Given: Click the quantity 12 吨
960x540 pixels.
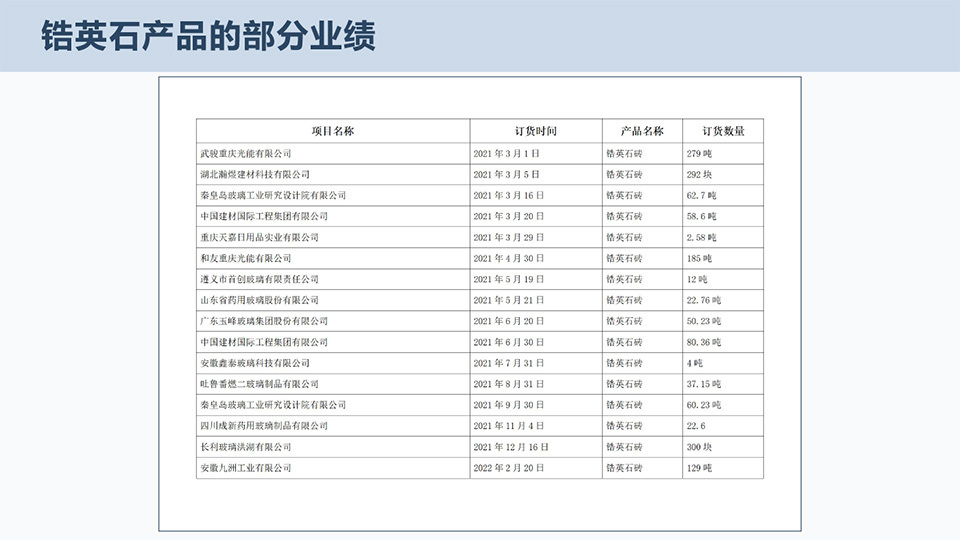Looking at the screenshot, I should pyautogui.click(x=697, y=279).
